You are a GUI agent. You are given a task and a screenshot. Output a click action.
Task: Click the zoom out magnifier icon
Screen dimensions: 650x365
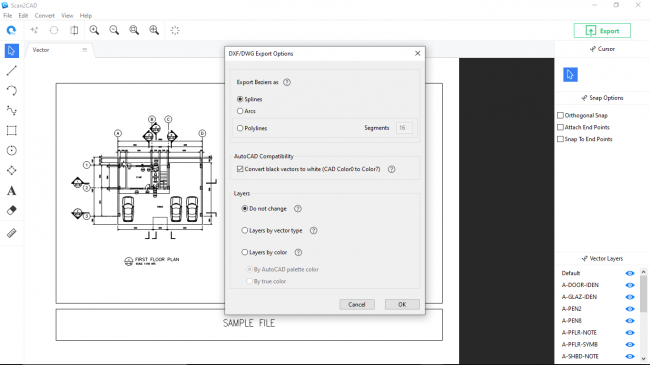tap(114, 30)
